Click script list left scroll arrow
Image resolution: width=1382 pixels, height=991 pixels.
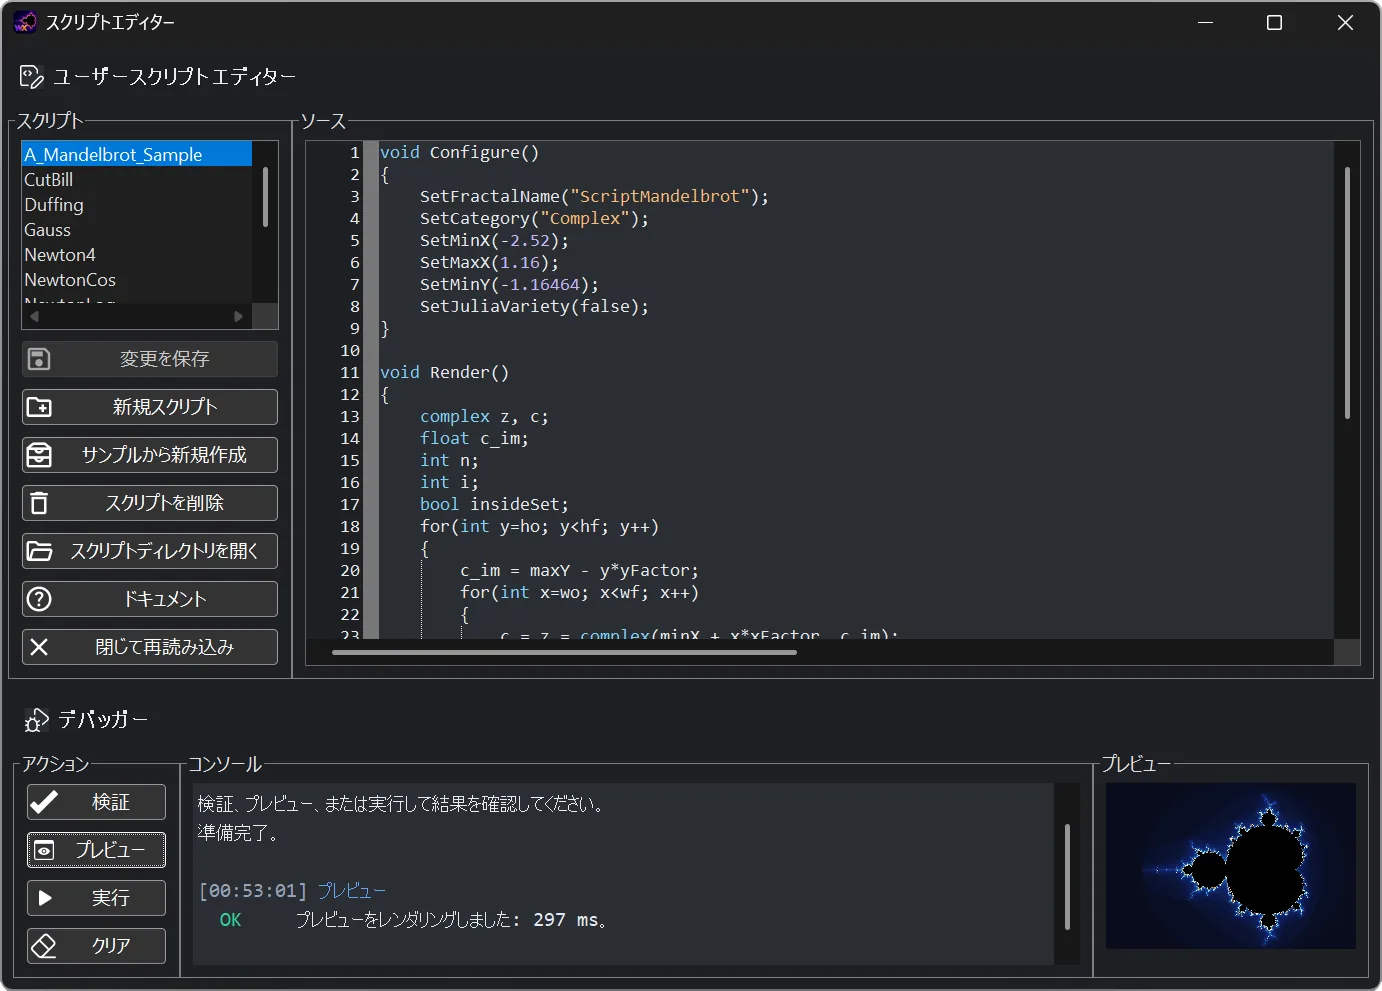34,316
